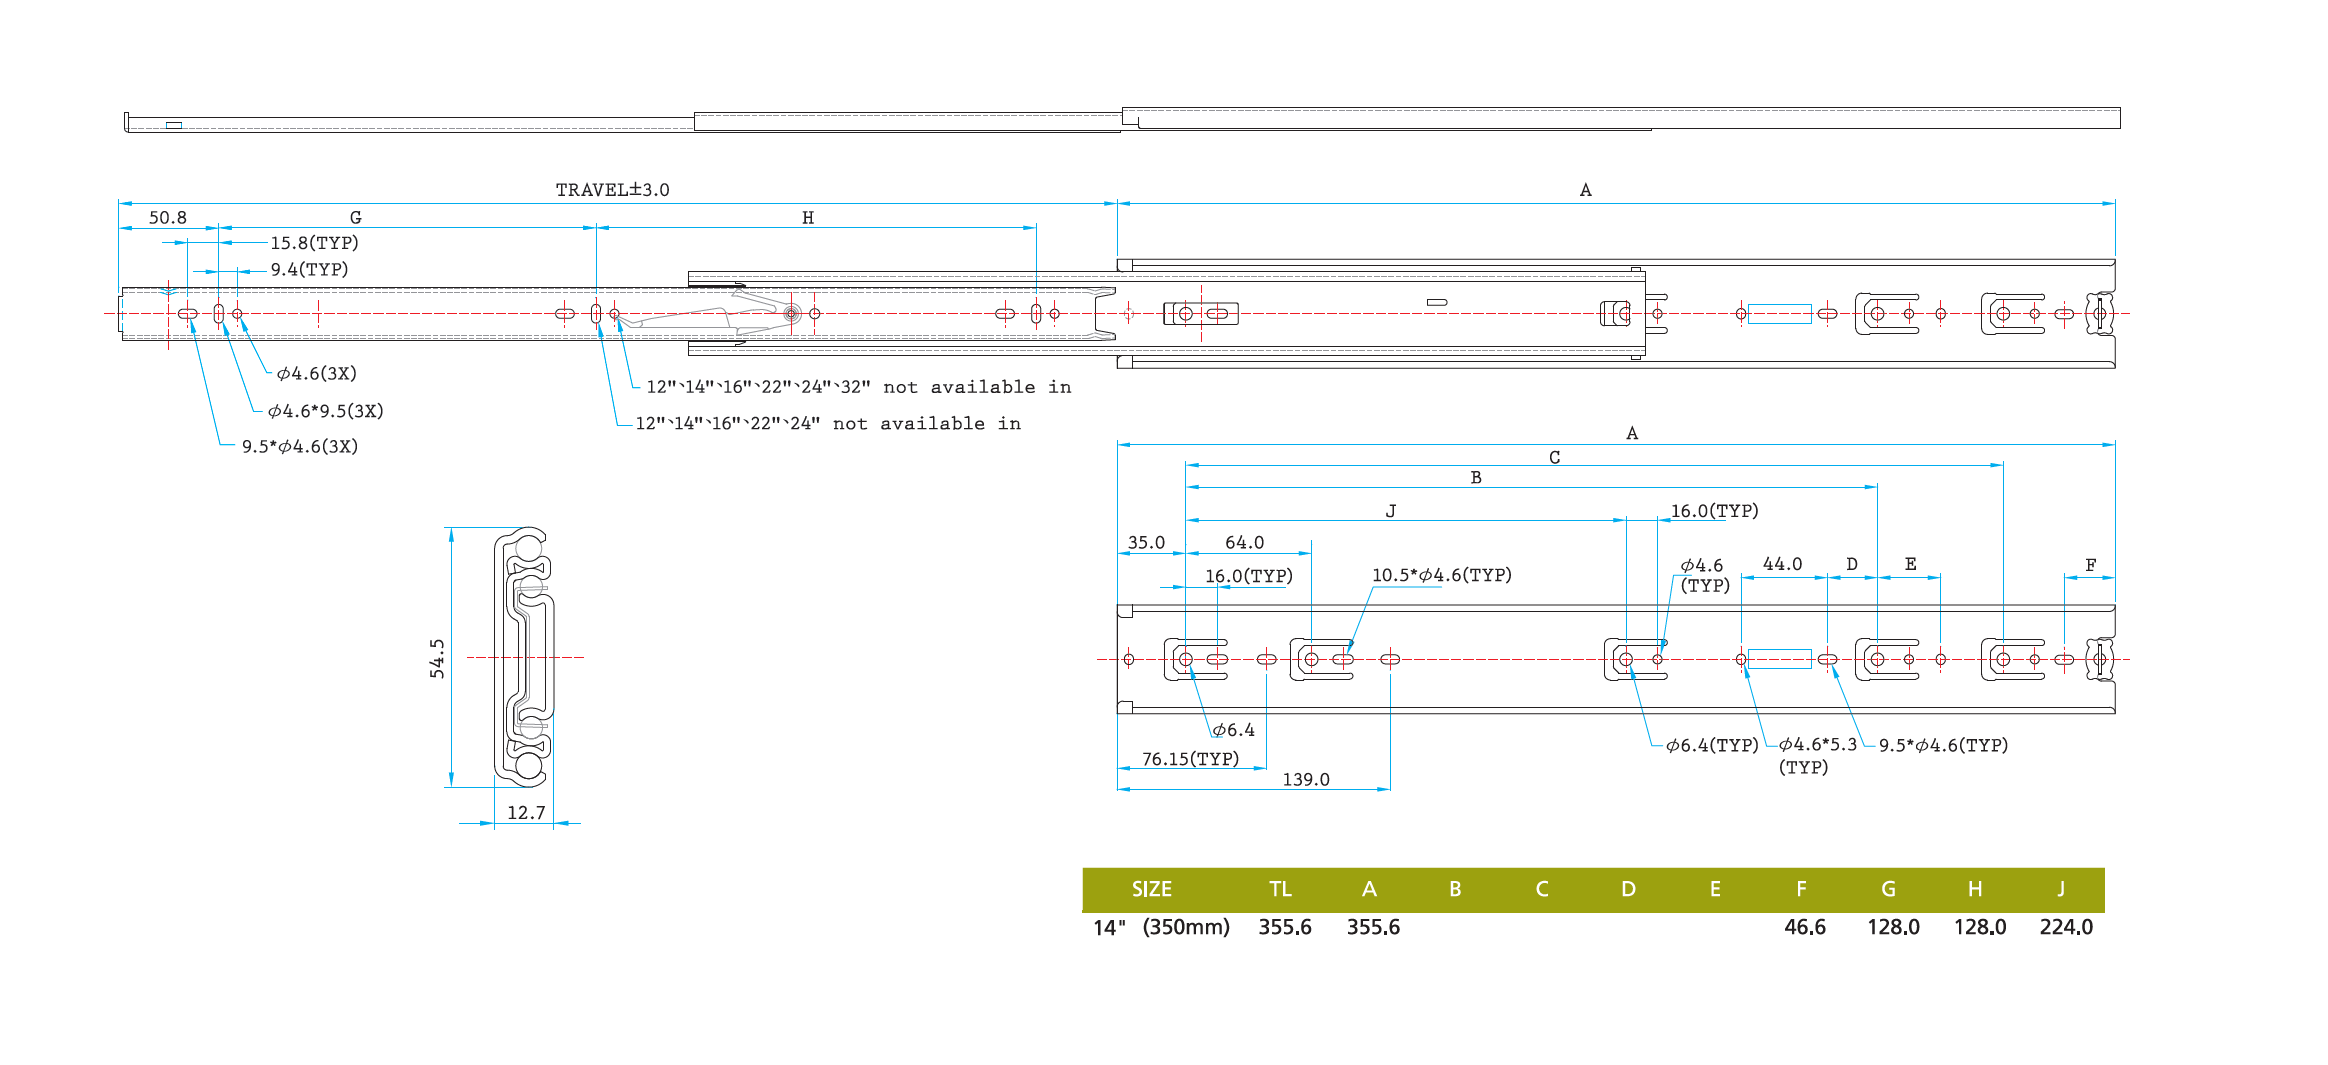The width and height of the screenshot is (2328, 1065).
Task: Click the 44.0 dimension text
Action: coord(1782,565)
